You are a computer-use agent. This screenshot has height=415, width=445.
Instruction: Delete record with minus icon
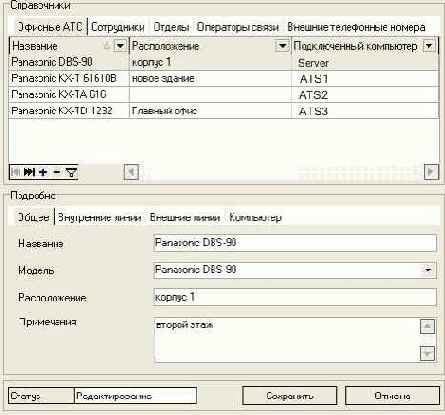tap(57, 172)
